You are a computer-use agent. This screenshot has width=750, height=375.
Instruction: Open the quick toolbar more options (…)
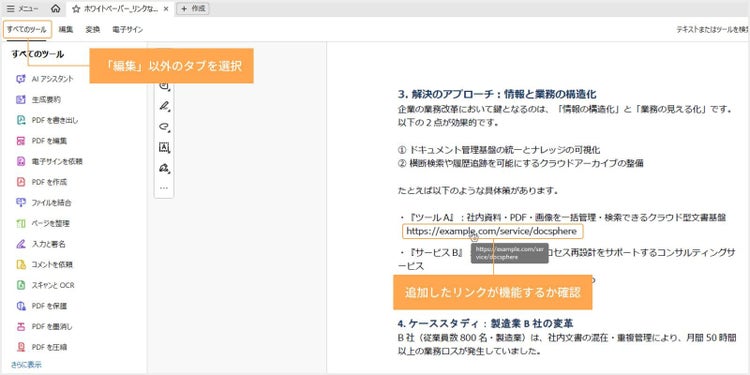pyautogui.click(x=164, y=188)
